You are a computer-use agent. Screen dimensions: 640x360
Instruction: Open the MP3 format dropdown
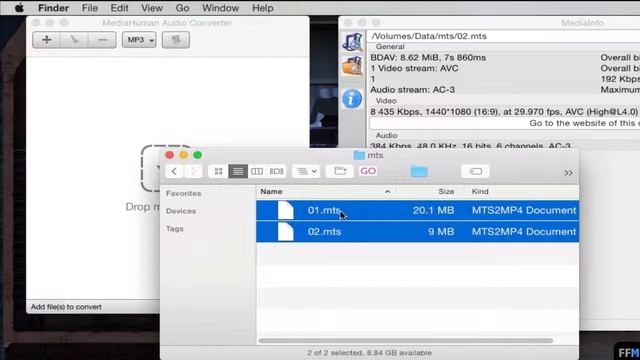(139, 40)
